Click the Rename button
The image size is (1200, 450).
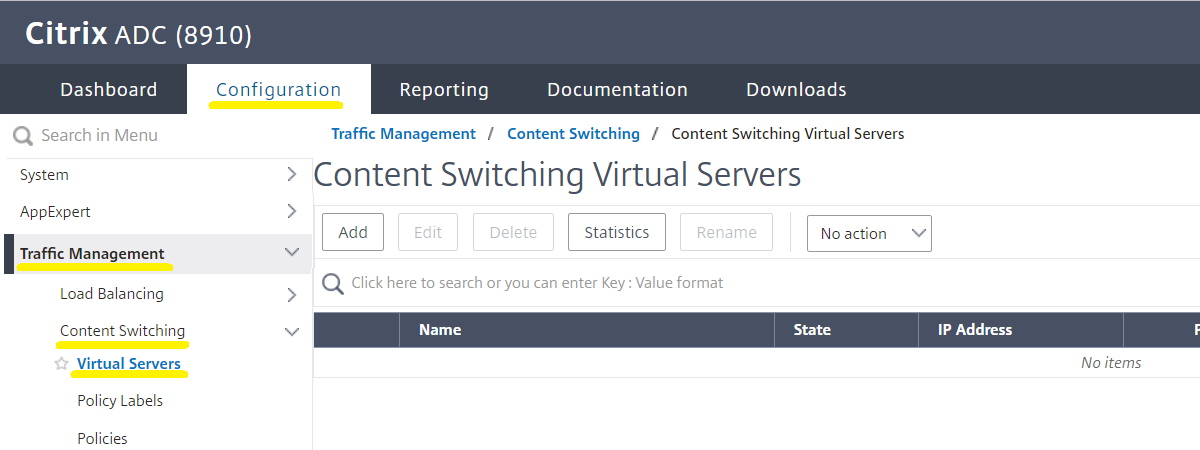(727, 232)
